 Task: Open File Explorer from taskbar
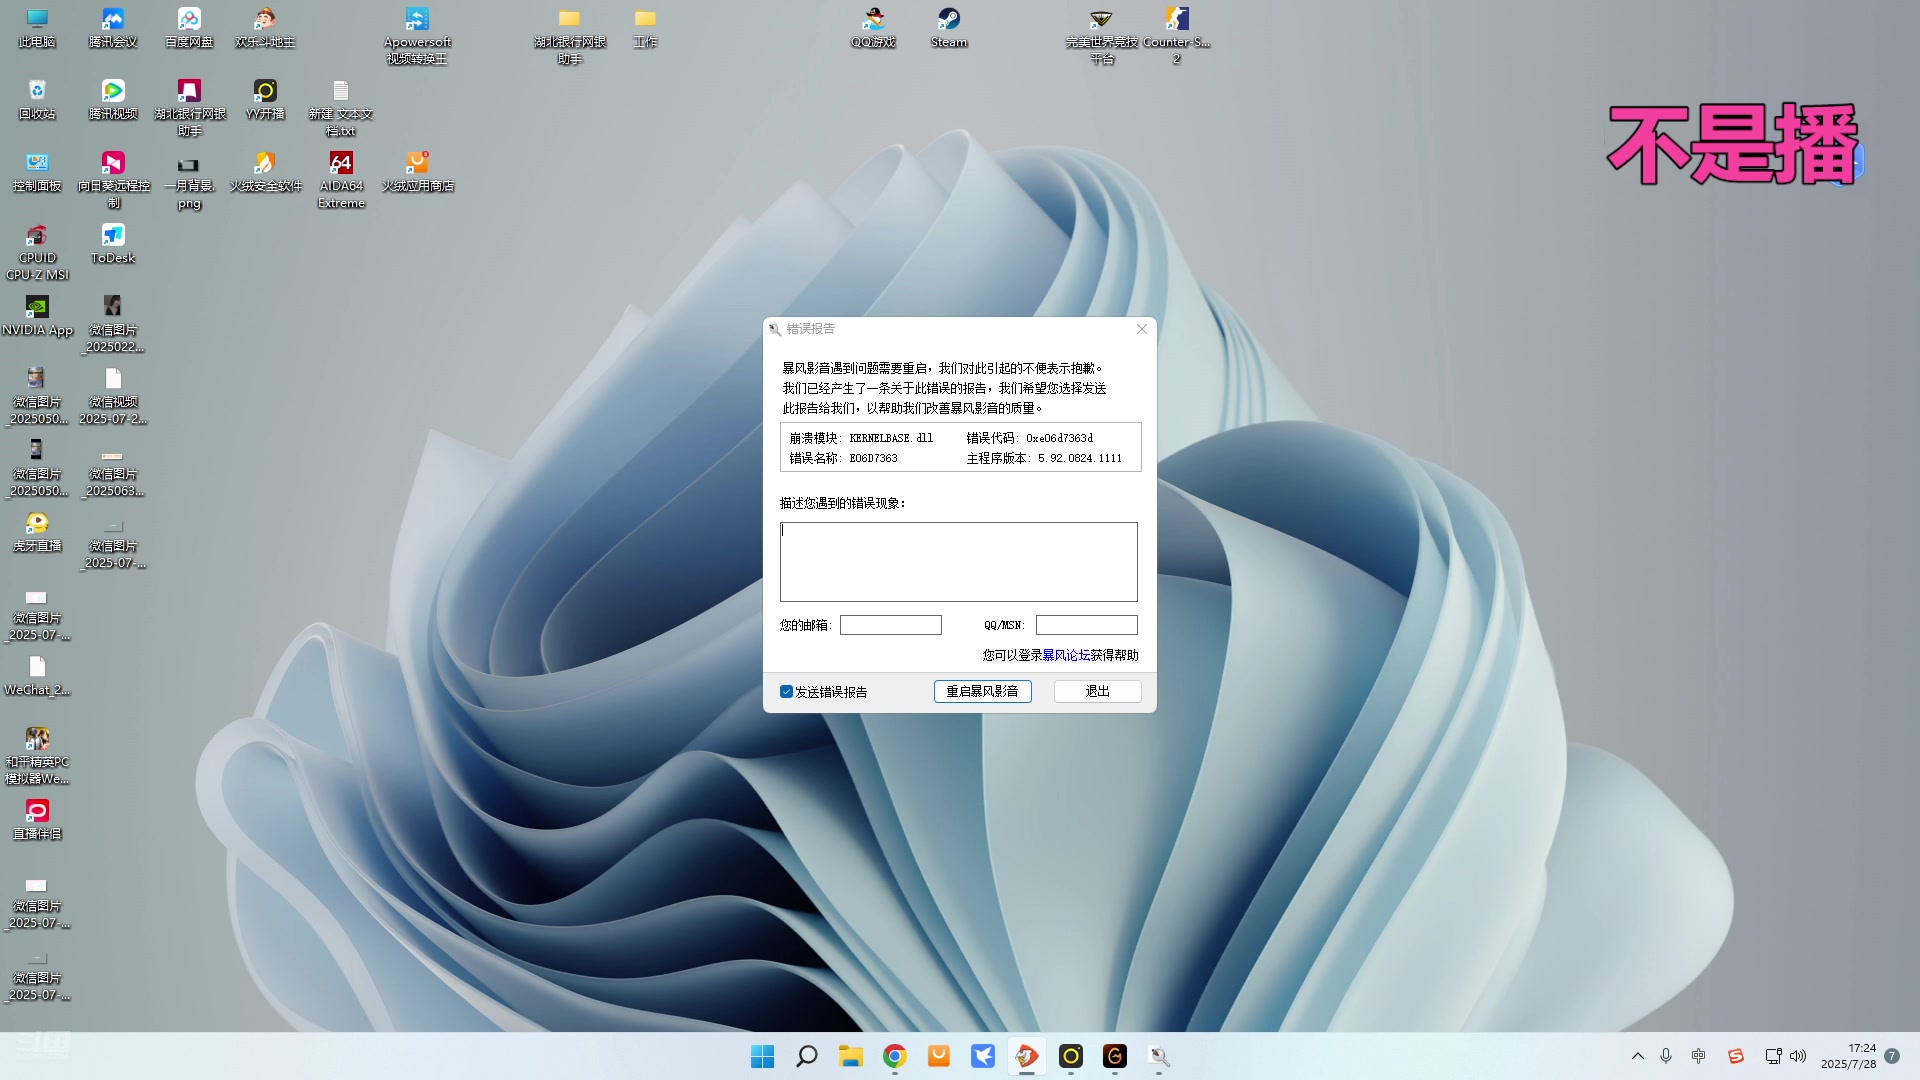850,1056
